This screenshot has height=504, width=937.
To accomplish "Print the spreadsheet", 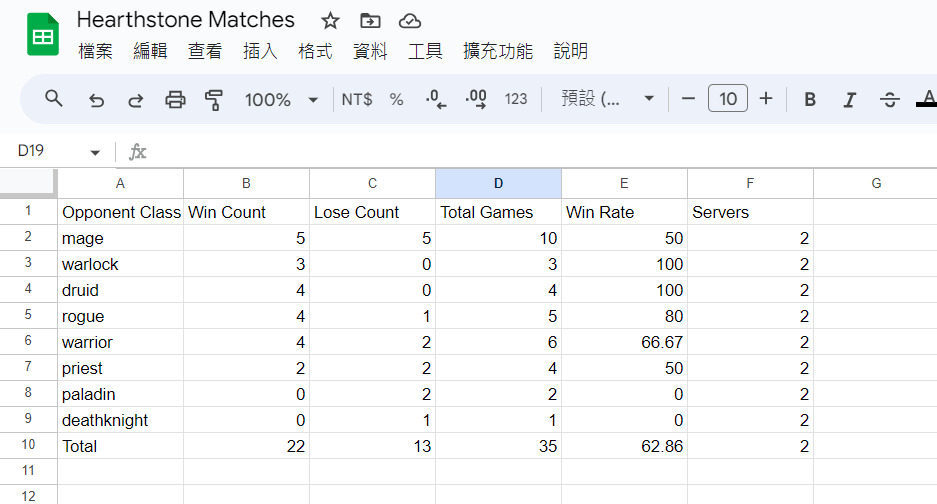I will click(175, 99).
